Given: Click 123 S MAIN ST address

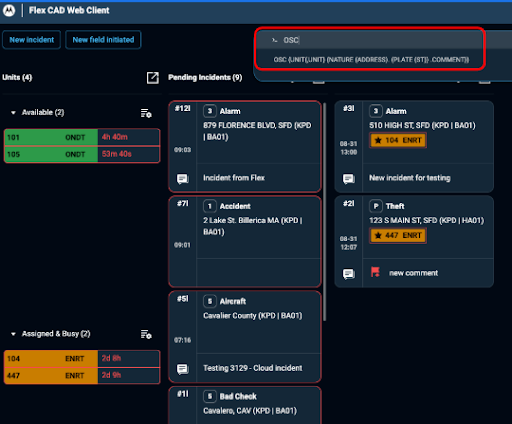Looking at the screenshot, I should (x=426, y=220).
